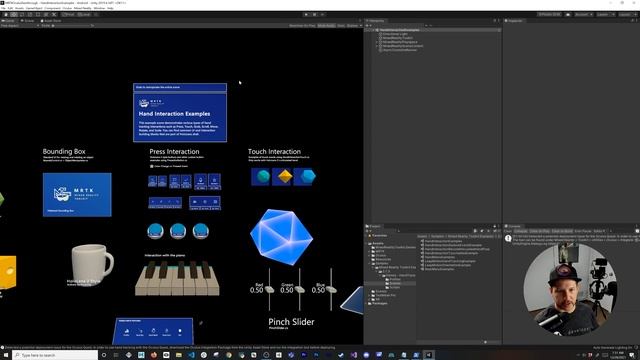Toggle Local handle rotation button
Image resolution: width=640 pixels, height=360 pixels.
[84, 15]
